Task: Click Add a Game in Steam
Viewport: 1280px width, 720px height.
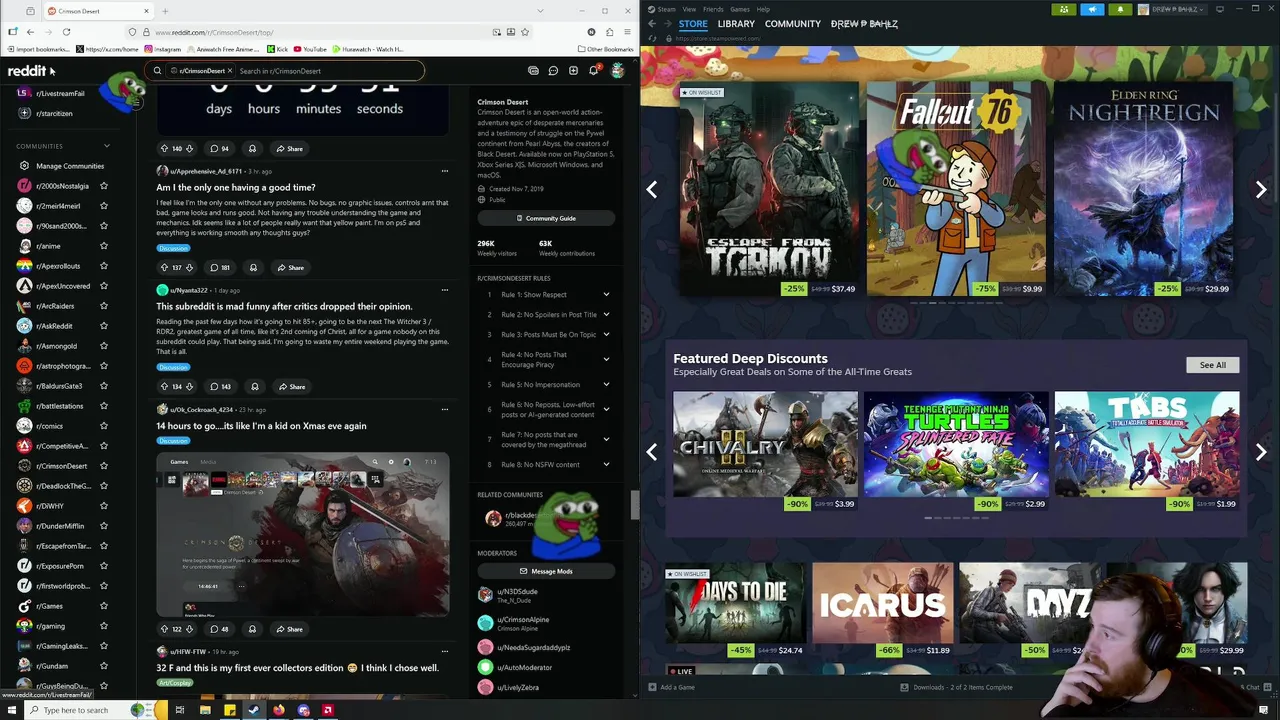Action: tap(671, 687)
